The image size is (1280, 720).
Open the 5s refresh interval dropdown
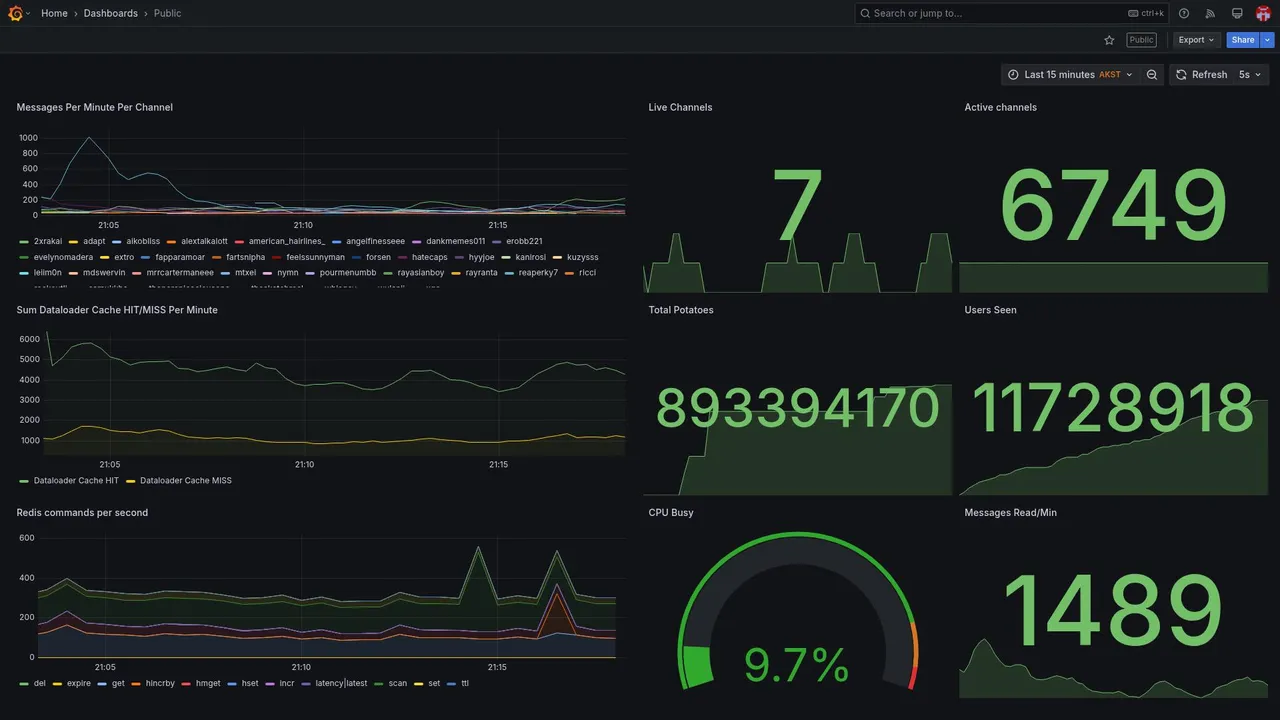1250,75
